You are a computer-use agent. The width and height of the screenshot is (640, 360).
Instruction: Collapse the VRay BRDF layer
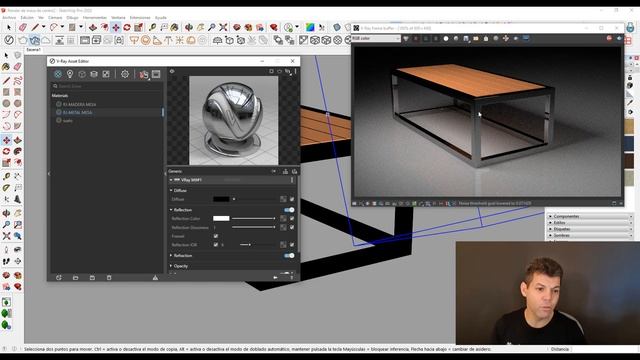171,180
